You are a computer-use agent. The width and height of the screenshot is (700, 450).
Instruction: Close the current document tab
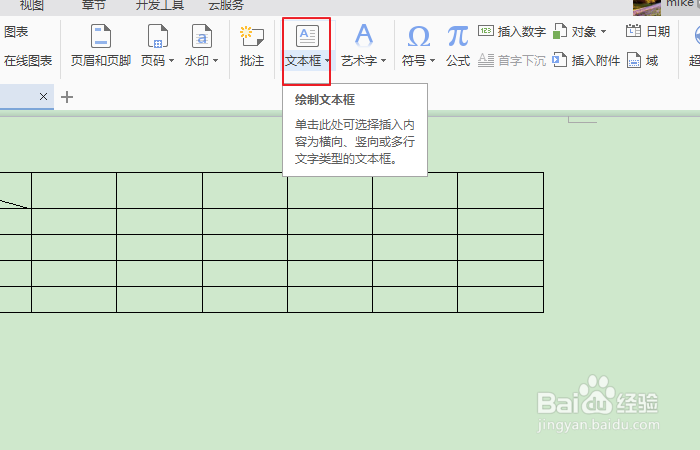43,96
